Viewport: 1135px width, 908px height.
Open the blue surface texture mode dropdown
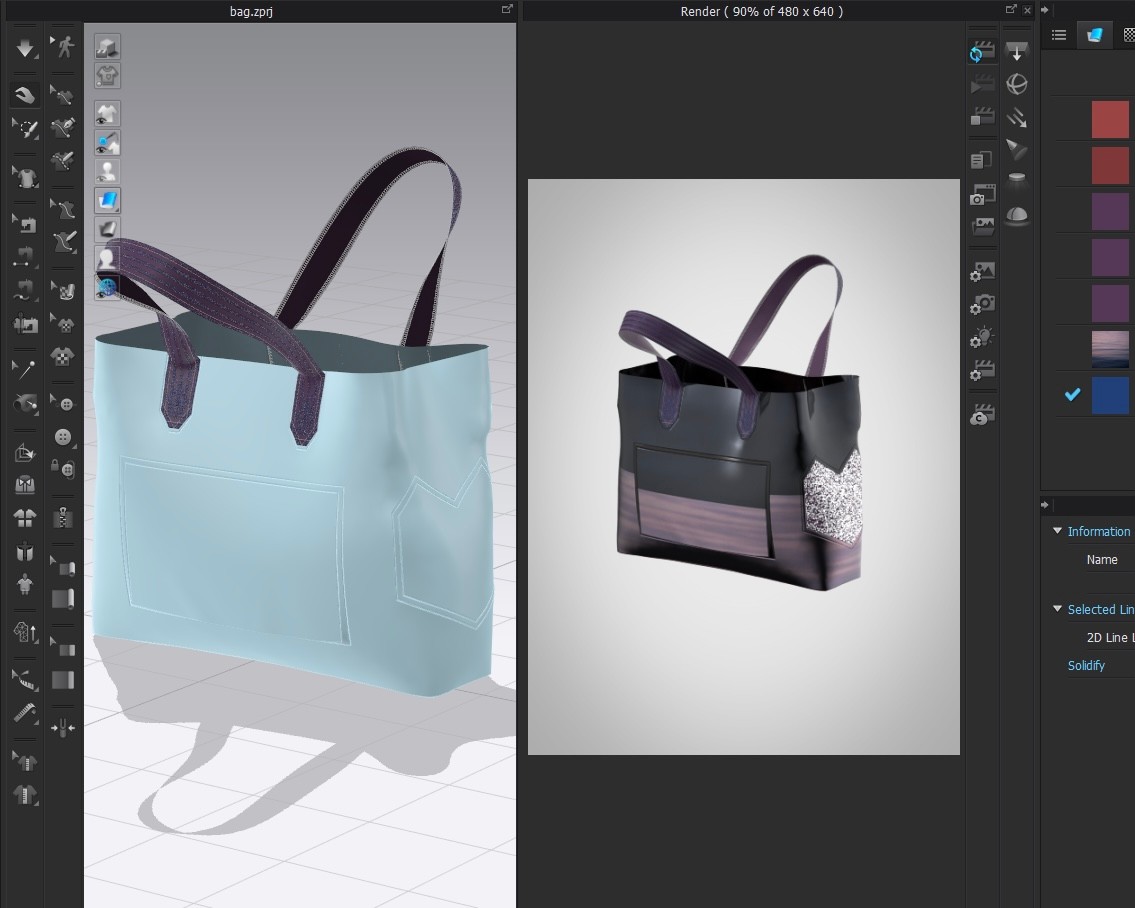(107, 200)
